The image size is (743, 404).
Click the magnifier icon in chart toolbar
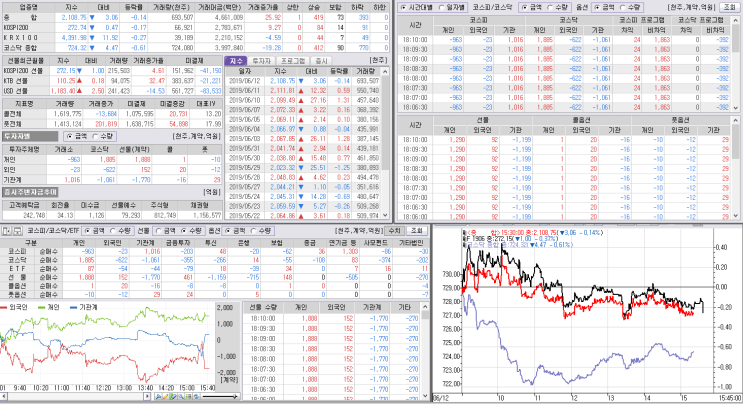(x=181, y=396)
